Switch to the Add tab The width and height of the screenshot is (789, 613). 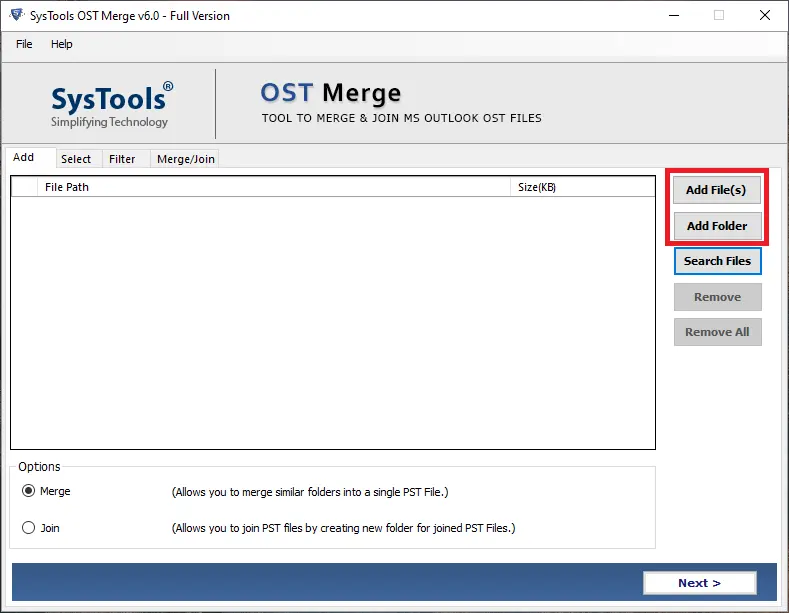click(x=29, y=158)
